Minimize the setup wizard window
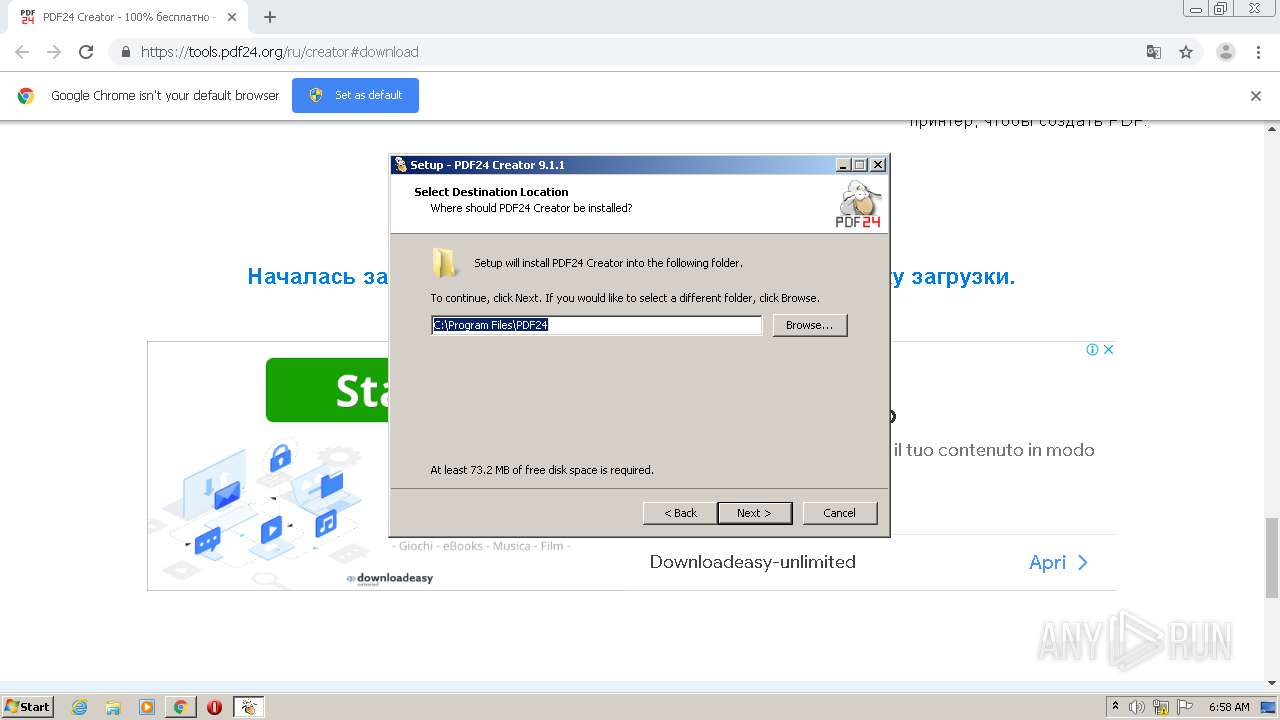 pyautogui.click(x=843, y=165)
